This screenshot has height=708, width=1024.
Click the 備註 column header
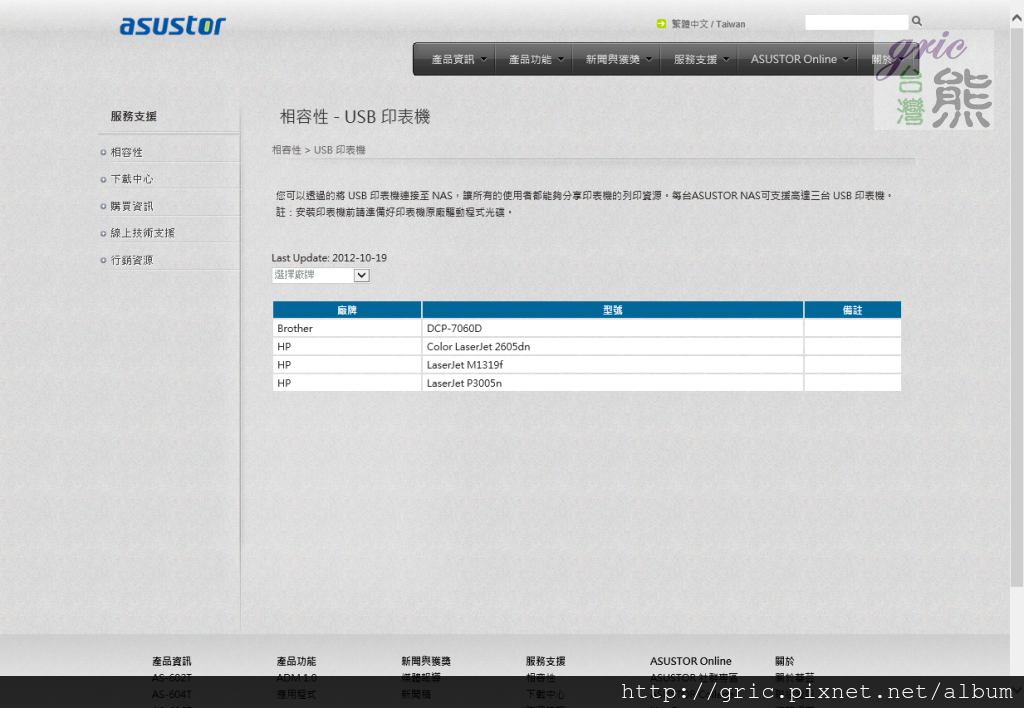click(x=852, y=310)
